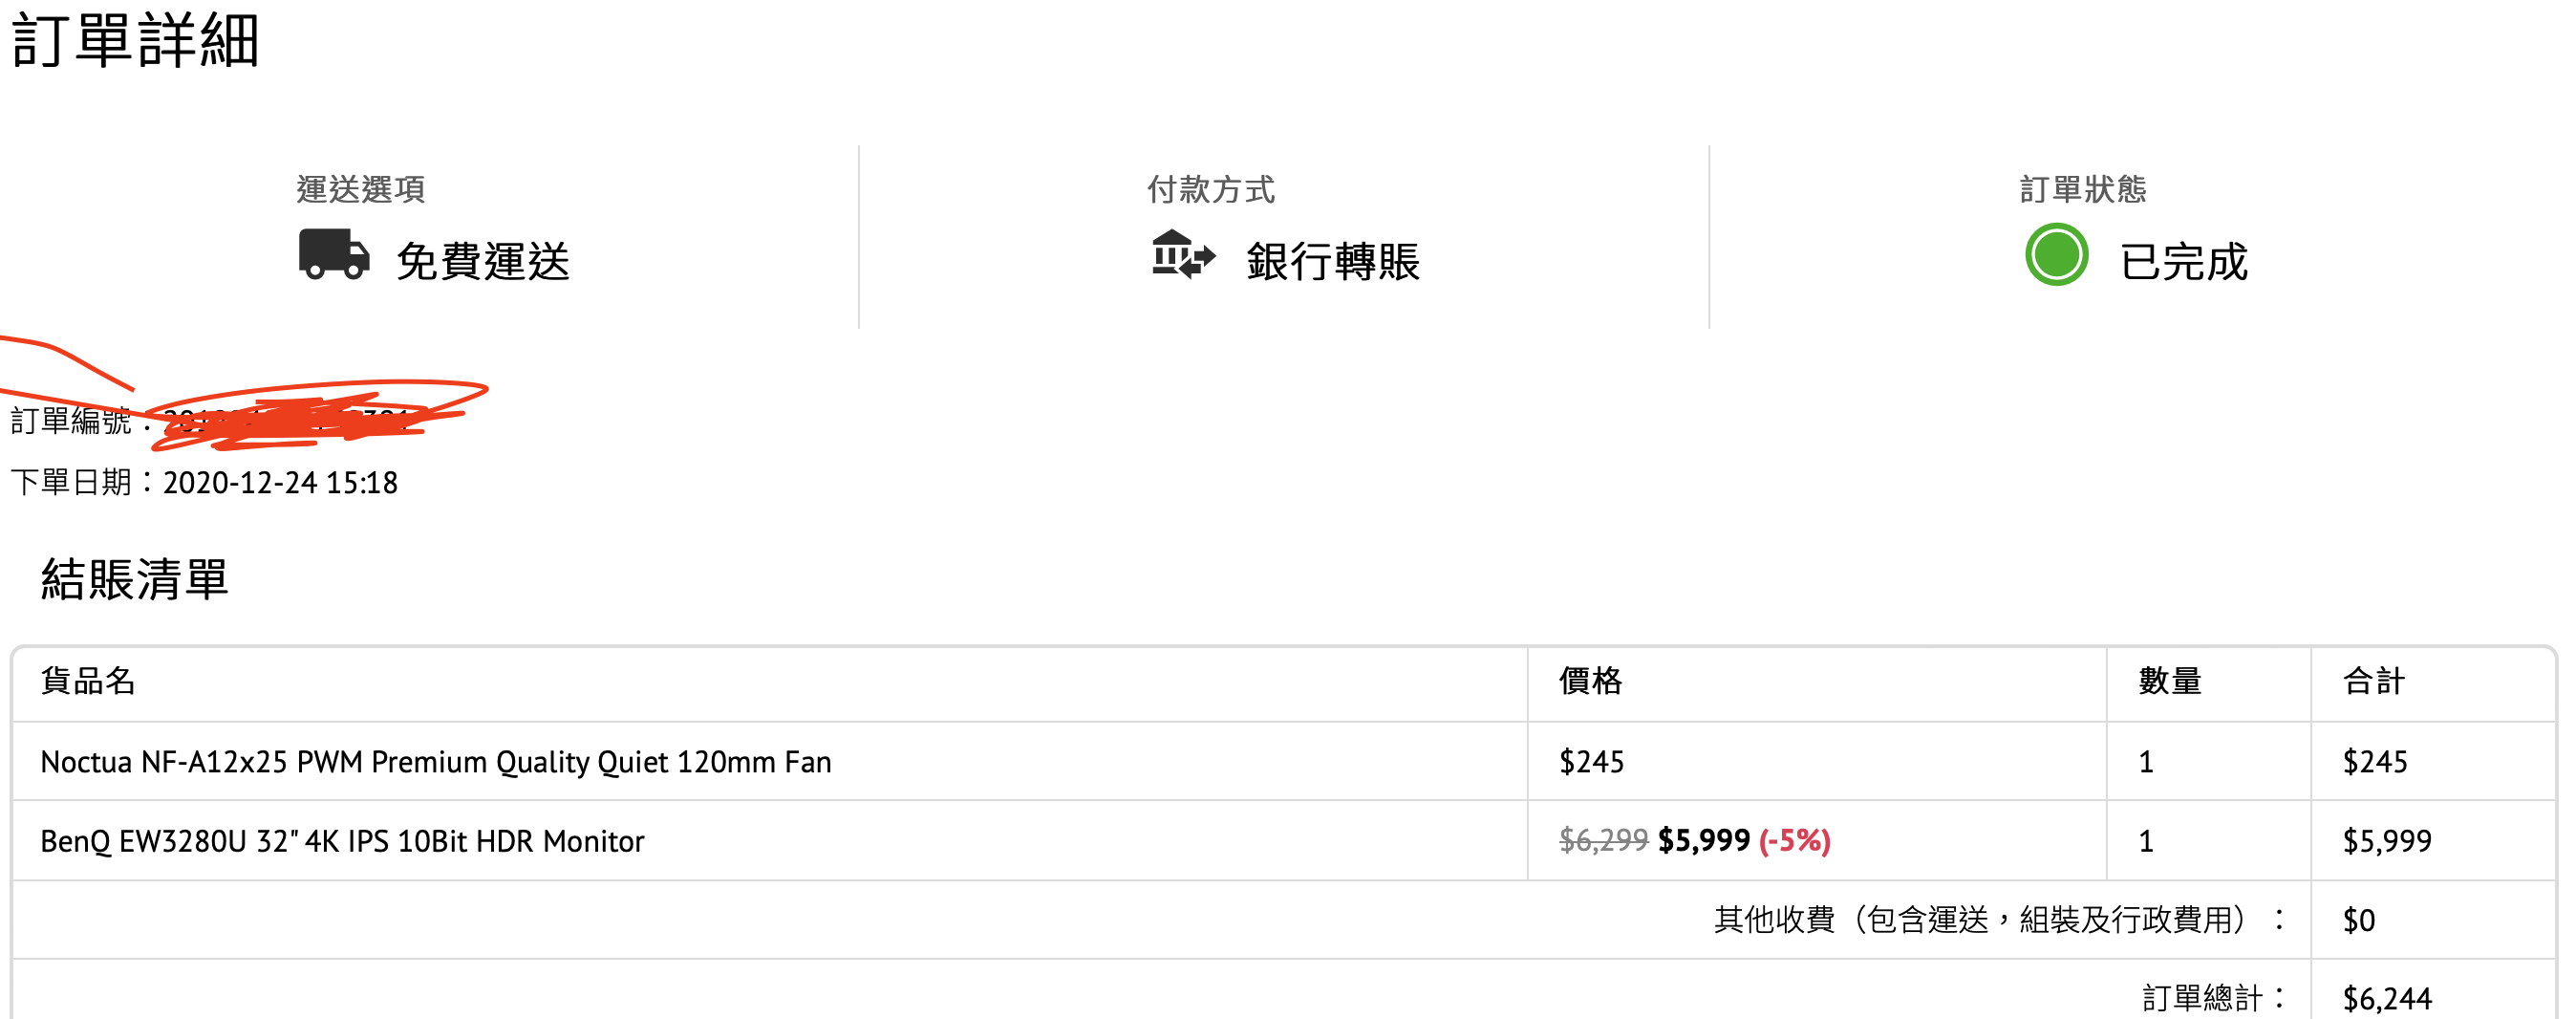This screenshot has width=2576, height=1019.
Task: Click the 數量 column header
Action: click(x=2170, y=681)
